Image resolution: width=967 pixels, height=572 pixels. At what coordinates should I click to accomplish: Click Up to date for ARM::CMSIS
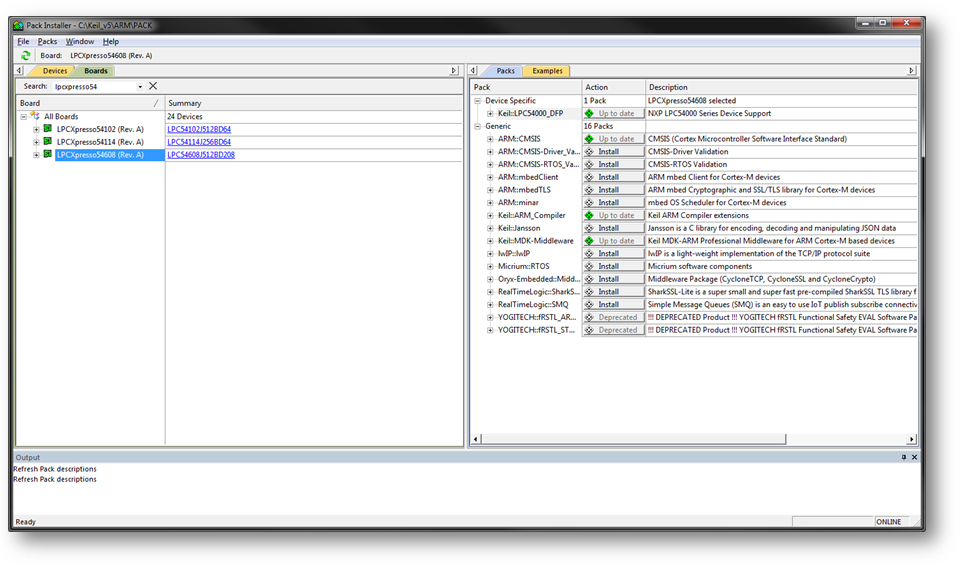tap(614, 139)
